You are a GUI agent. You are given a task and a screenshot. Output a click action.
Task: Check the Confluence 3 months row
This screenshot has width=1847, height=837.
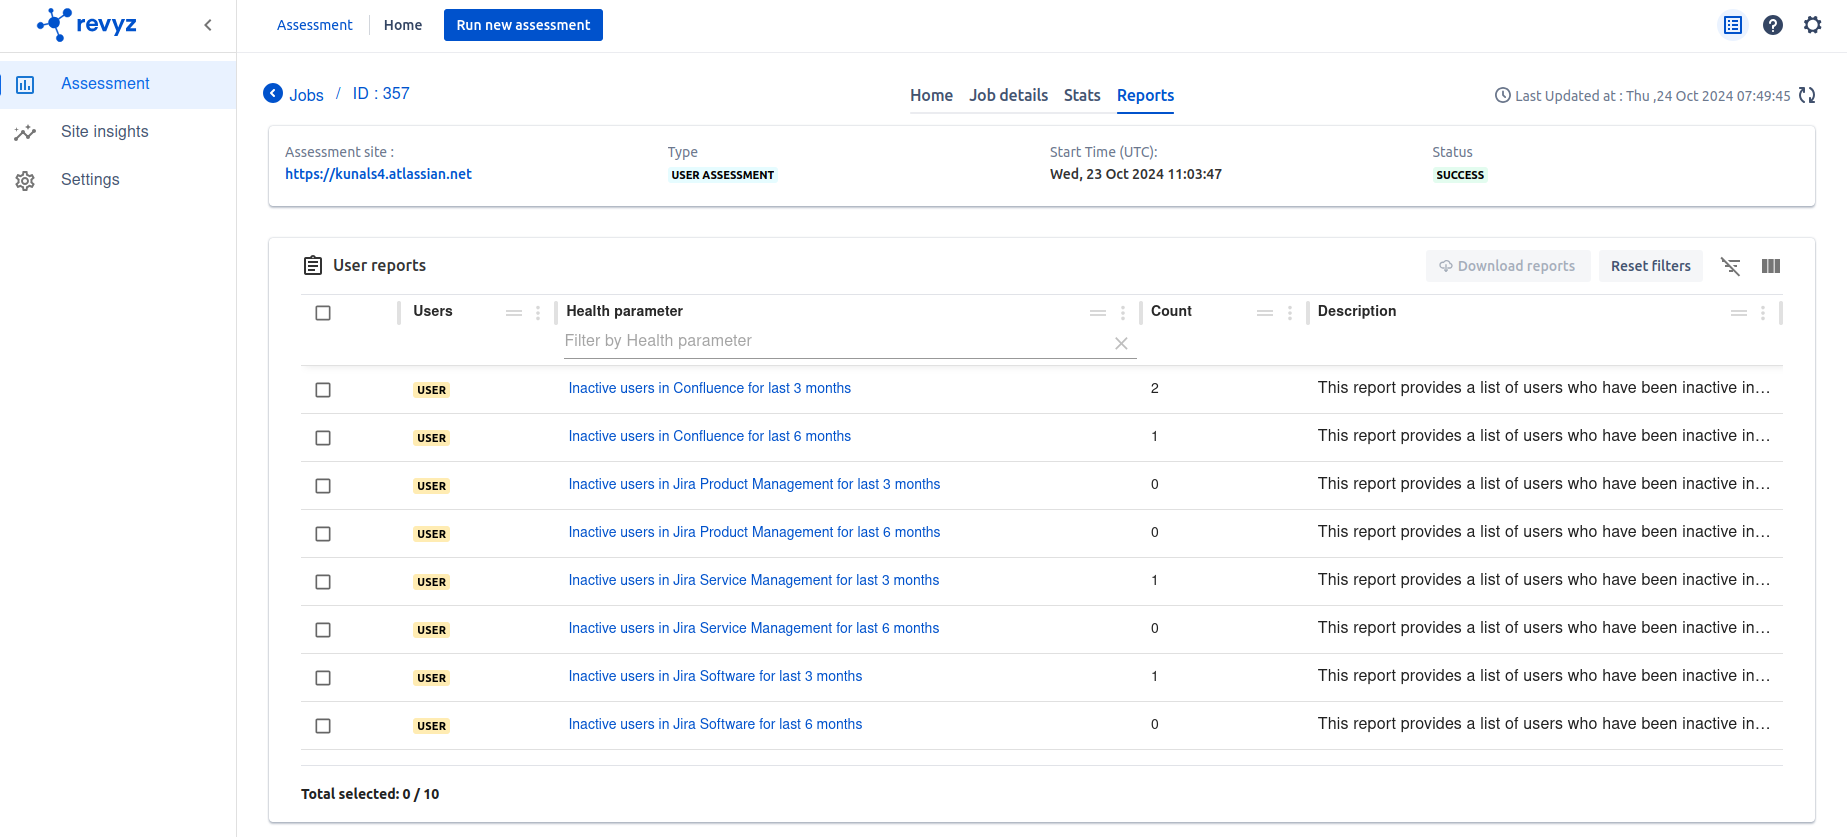pyautogui.click(x=323, y=390)
